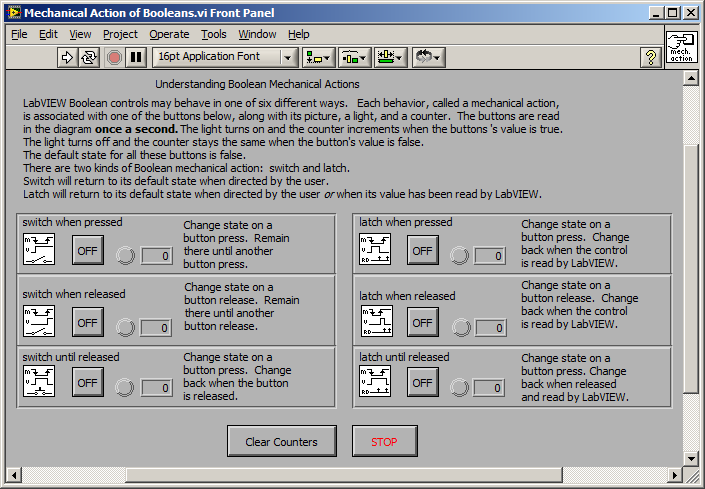The image size is (705, 489).
Task: Click the latch when pressed indicator light
Action: pos(460,256)
